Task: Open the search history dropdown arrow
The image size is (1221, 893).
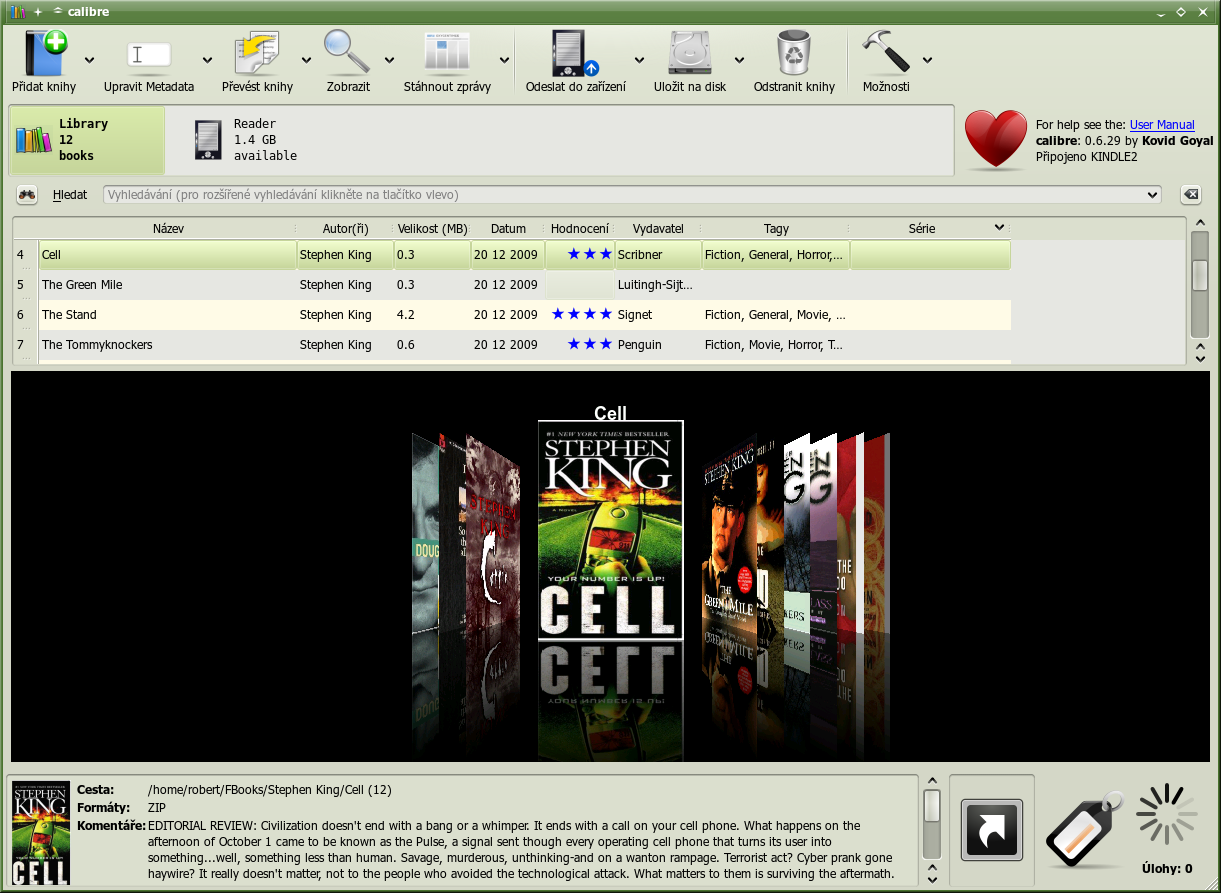Action: (x=1152, y=195)
